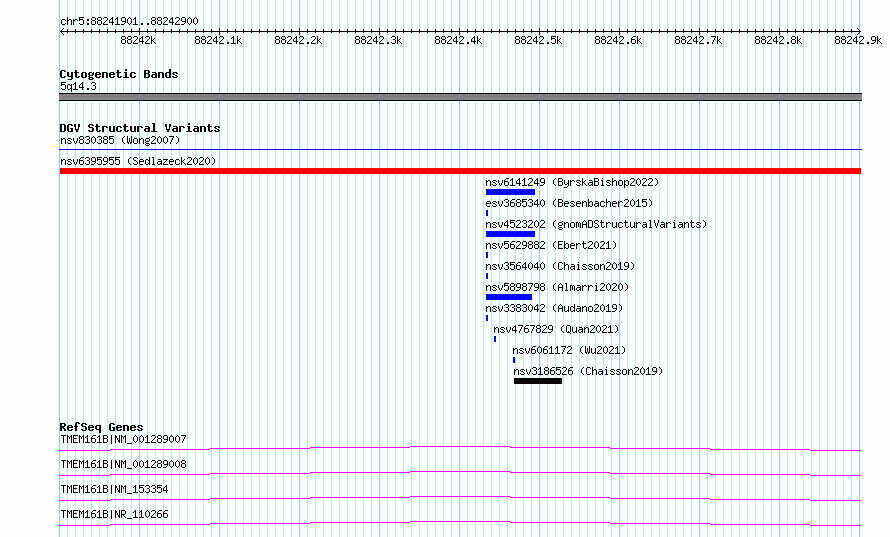Open variant nsv6395955 (Sedlazeck2020) label
This screenshot has width=890, height=537.
(138, 161)
